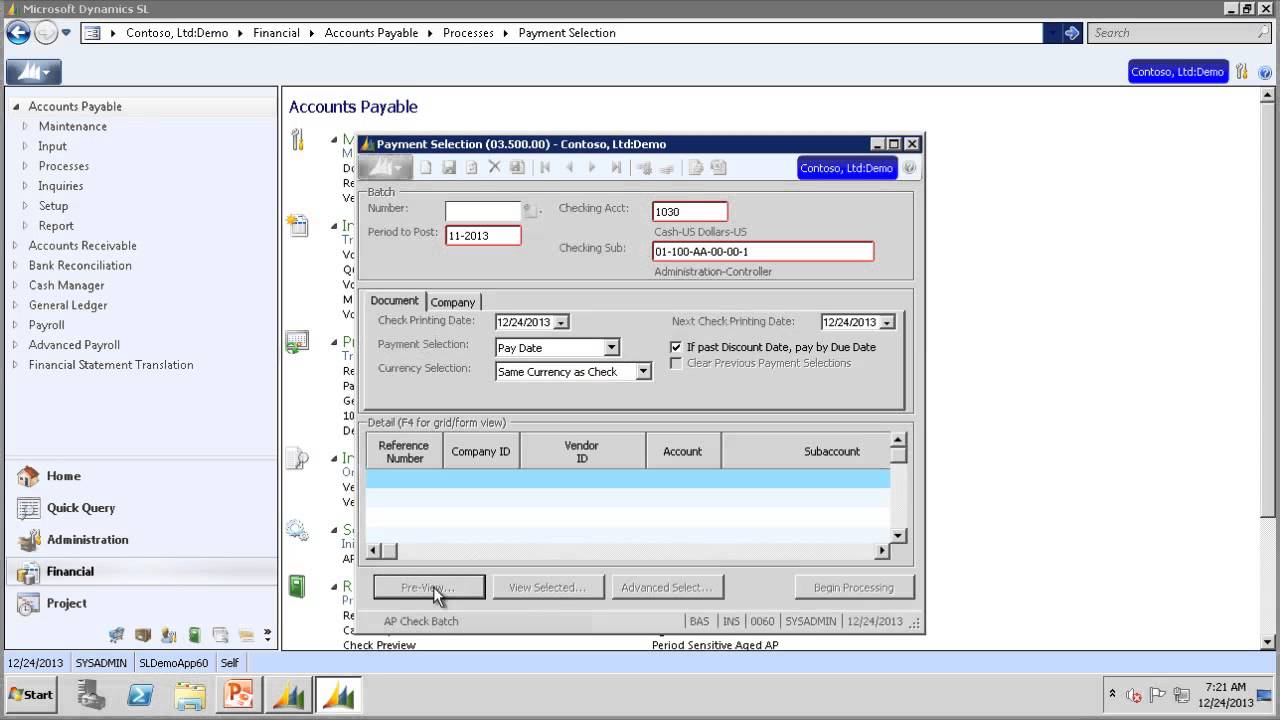
Task: Open the Dynamics logo menu in Payment Selection
Action: [384, 168]
